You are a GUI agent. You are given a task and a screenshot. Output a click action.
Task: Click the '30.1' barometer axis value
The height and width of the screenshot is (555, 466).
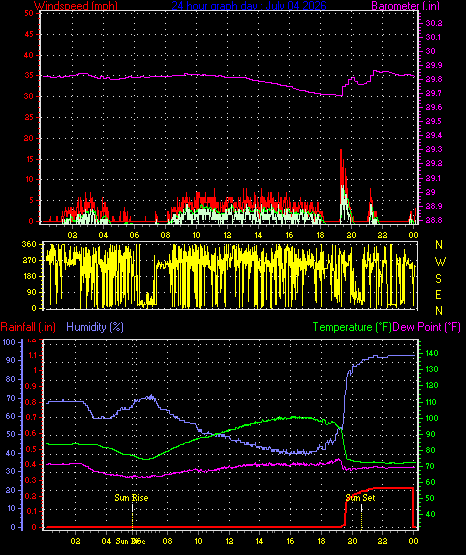pyautogui.click(x=434, y=37)
